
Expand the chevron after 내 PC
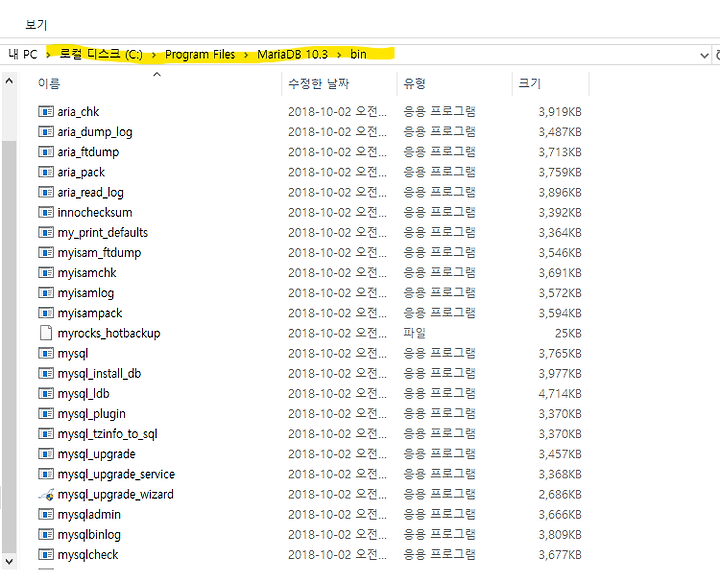[x=48, y=55]
